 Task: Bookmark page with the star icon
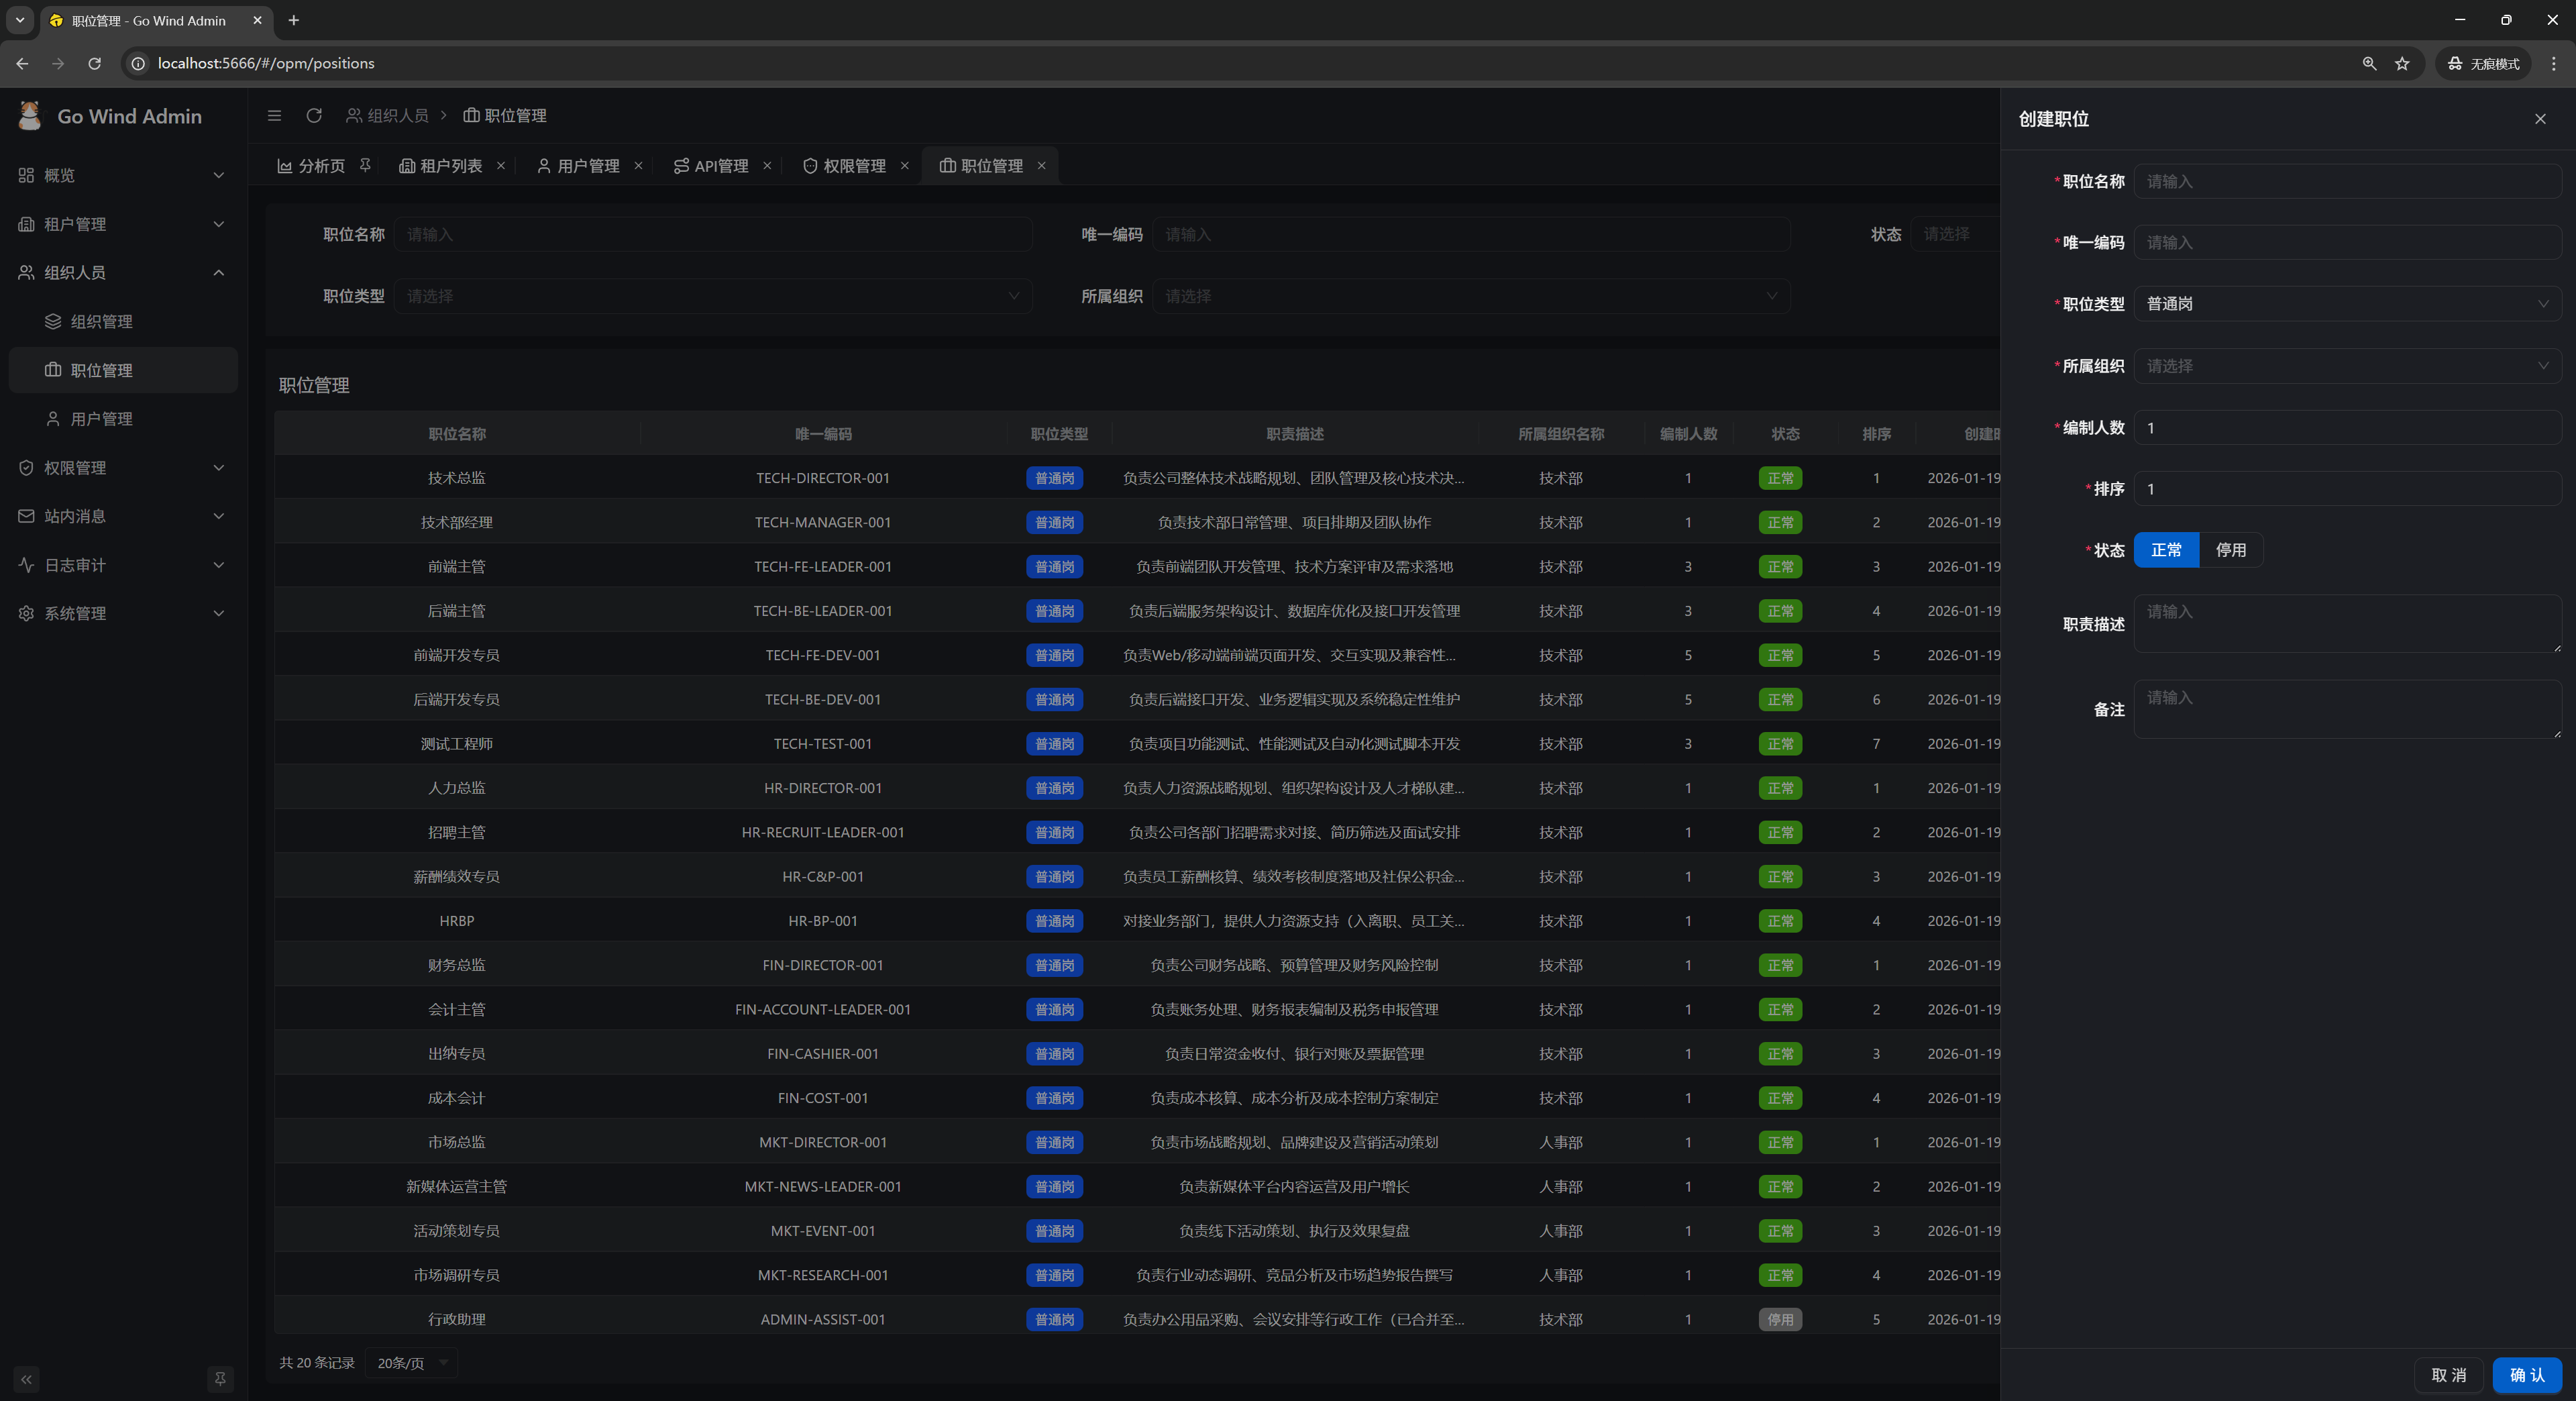point(2402,63)
